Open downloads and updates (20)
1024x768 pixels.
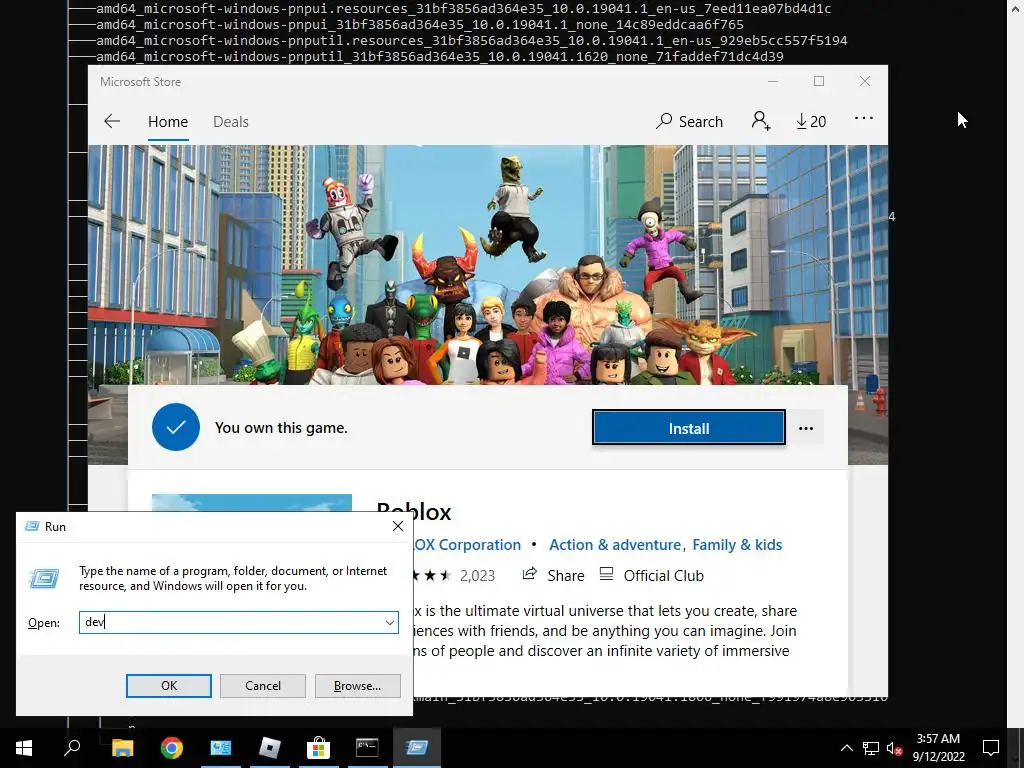pyautogui.click(x=810, y=121)
